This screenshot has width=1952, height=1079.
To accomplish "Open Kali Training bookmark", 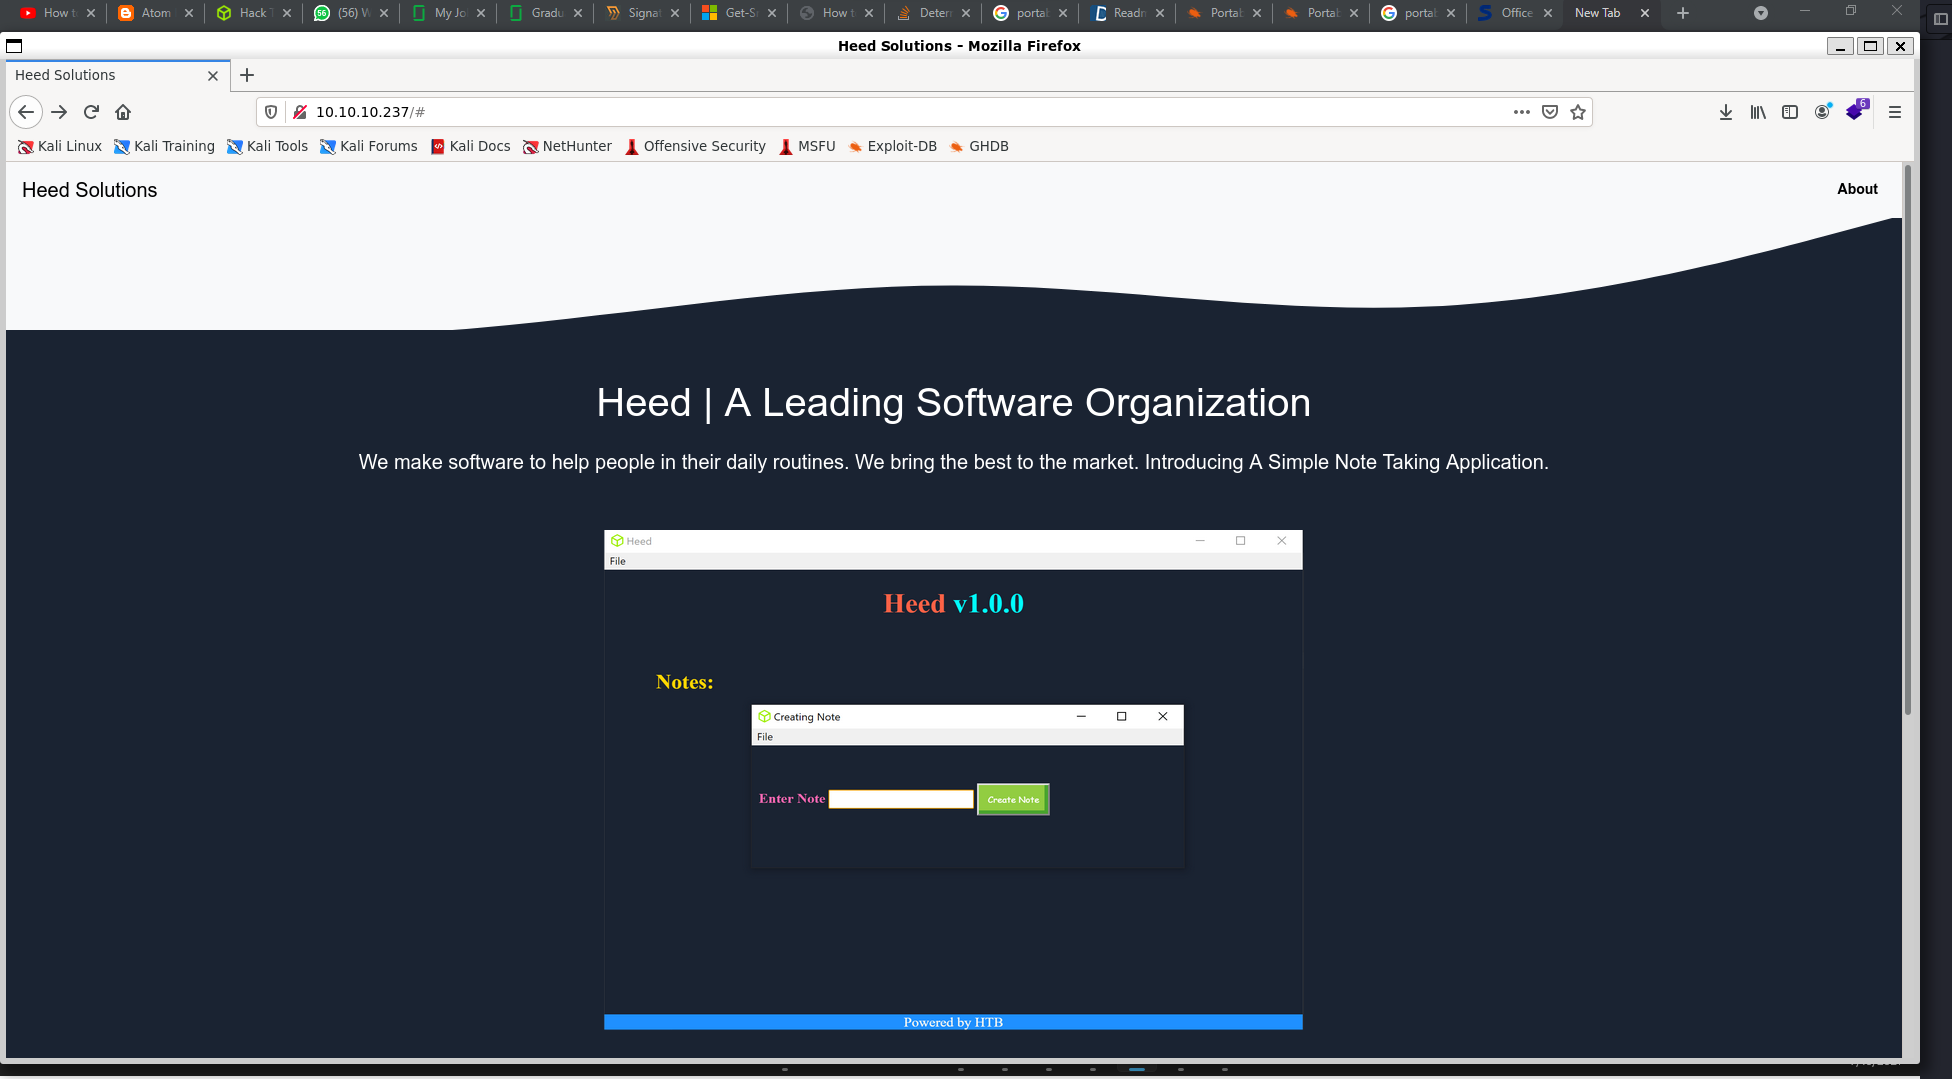I will (x=164, y=146).
